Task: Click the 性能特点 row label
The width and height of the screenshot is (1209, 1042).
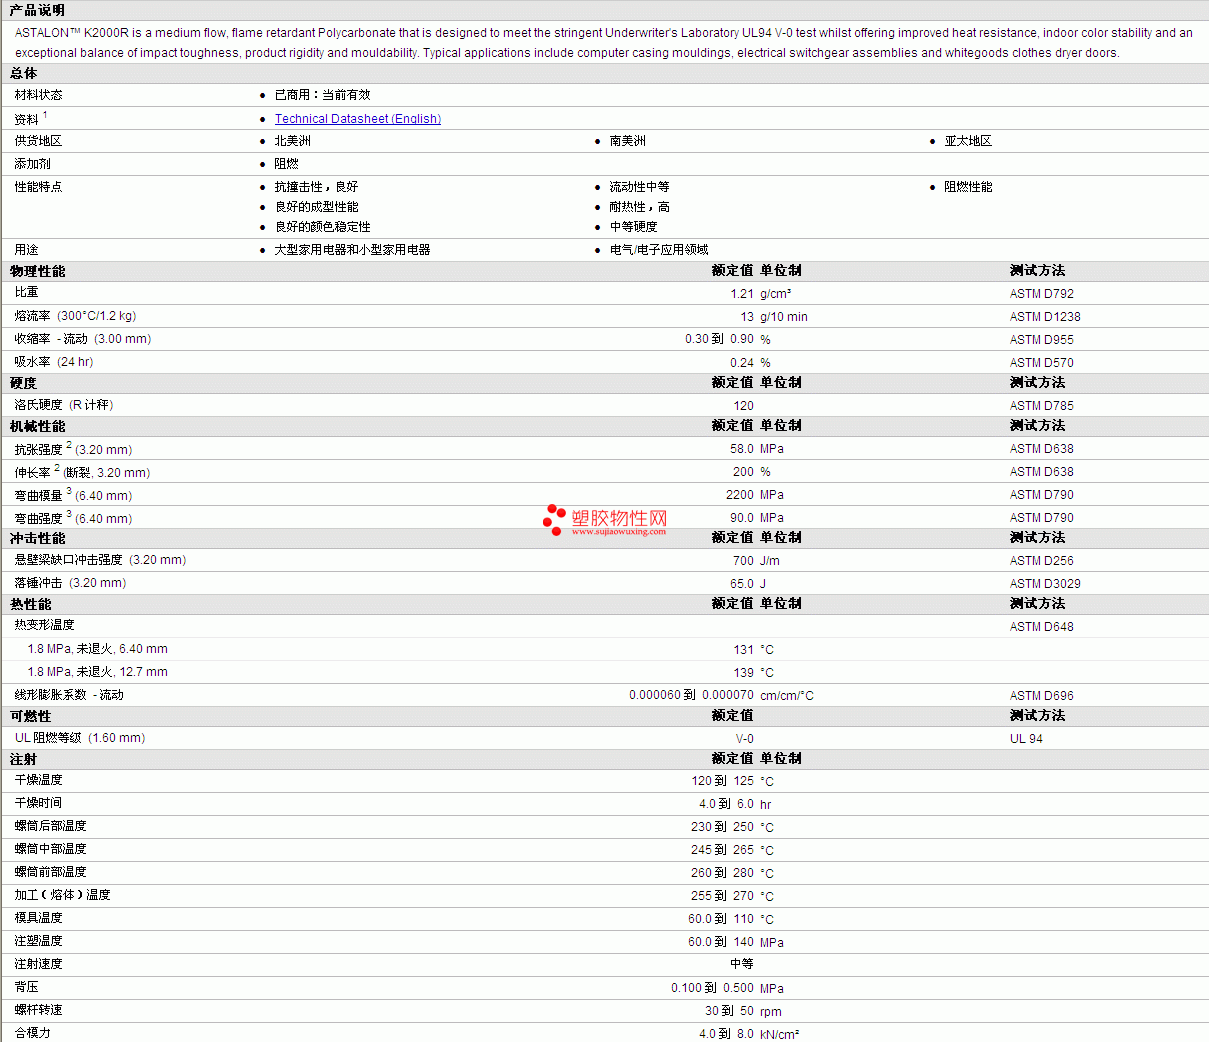Action: pyautogui.click(x=38, y=187)
